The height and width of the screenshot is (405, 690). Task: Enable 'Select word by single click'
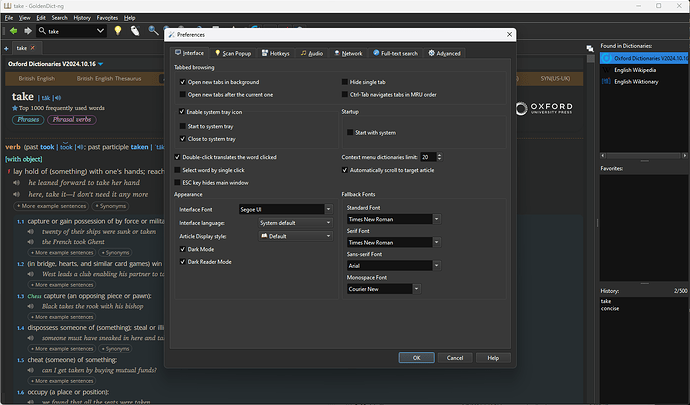click(x=177, y=170)
